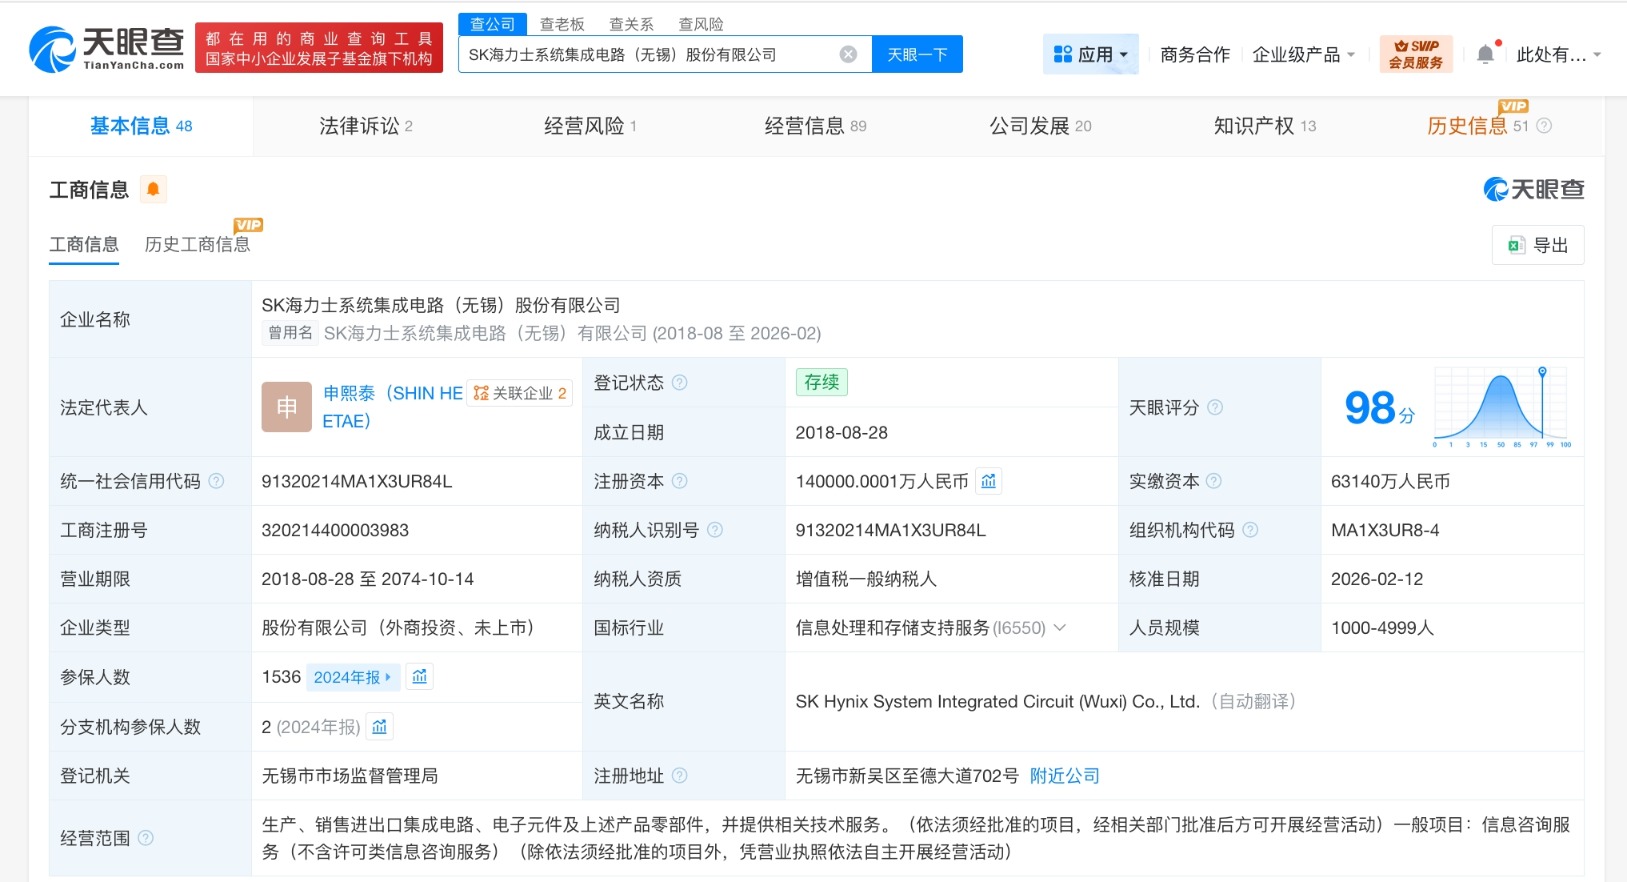Image resolution: width=1627 pixels, height=882 pixels.
Task: Export data with 导出 button
Action: click(x=1538, y=245)
